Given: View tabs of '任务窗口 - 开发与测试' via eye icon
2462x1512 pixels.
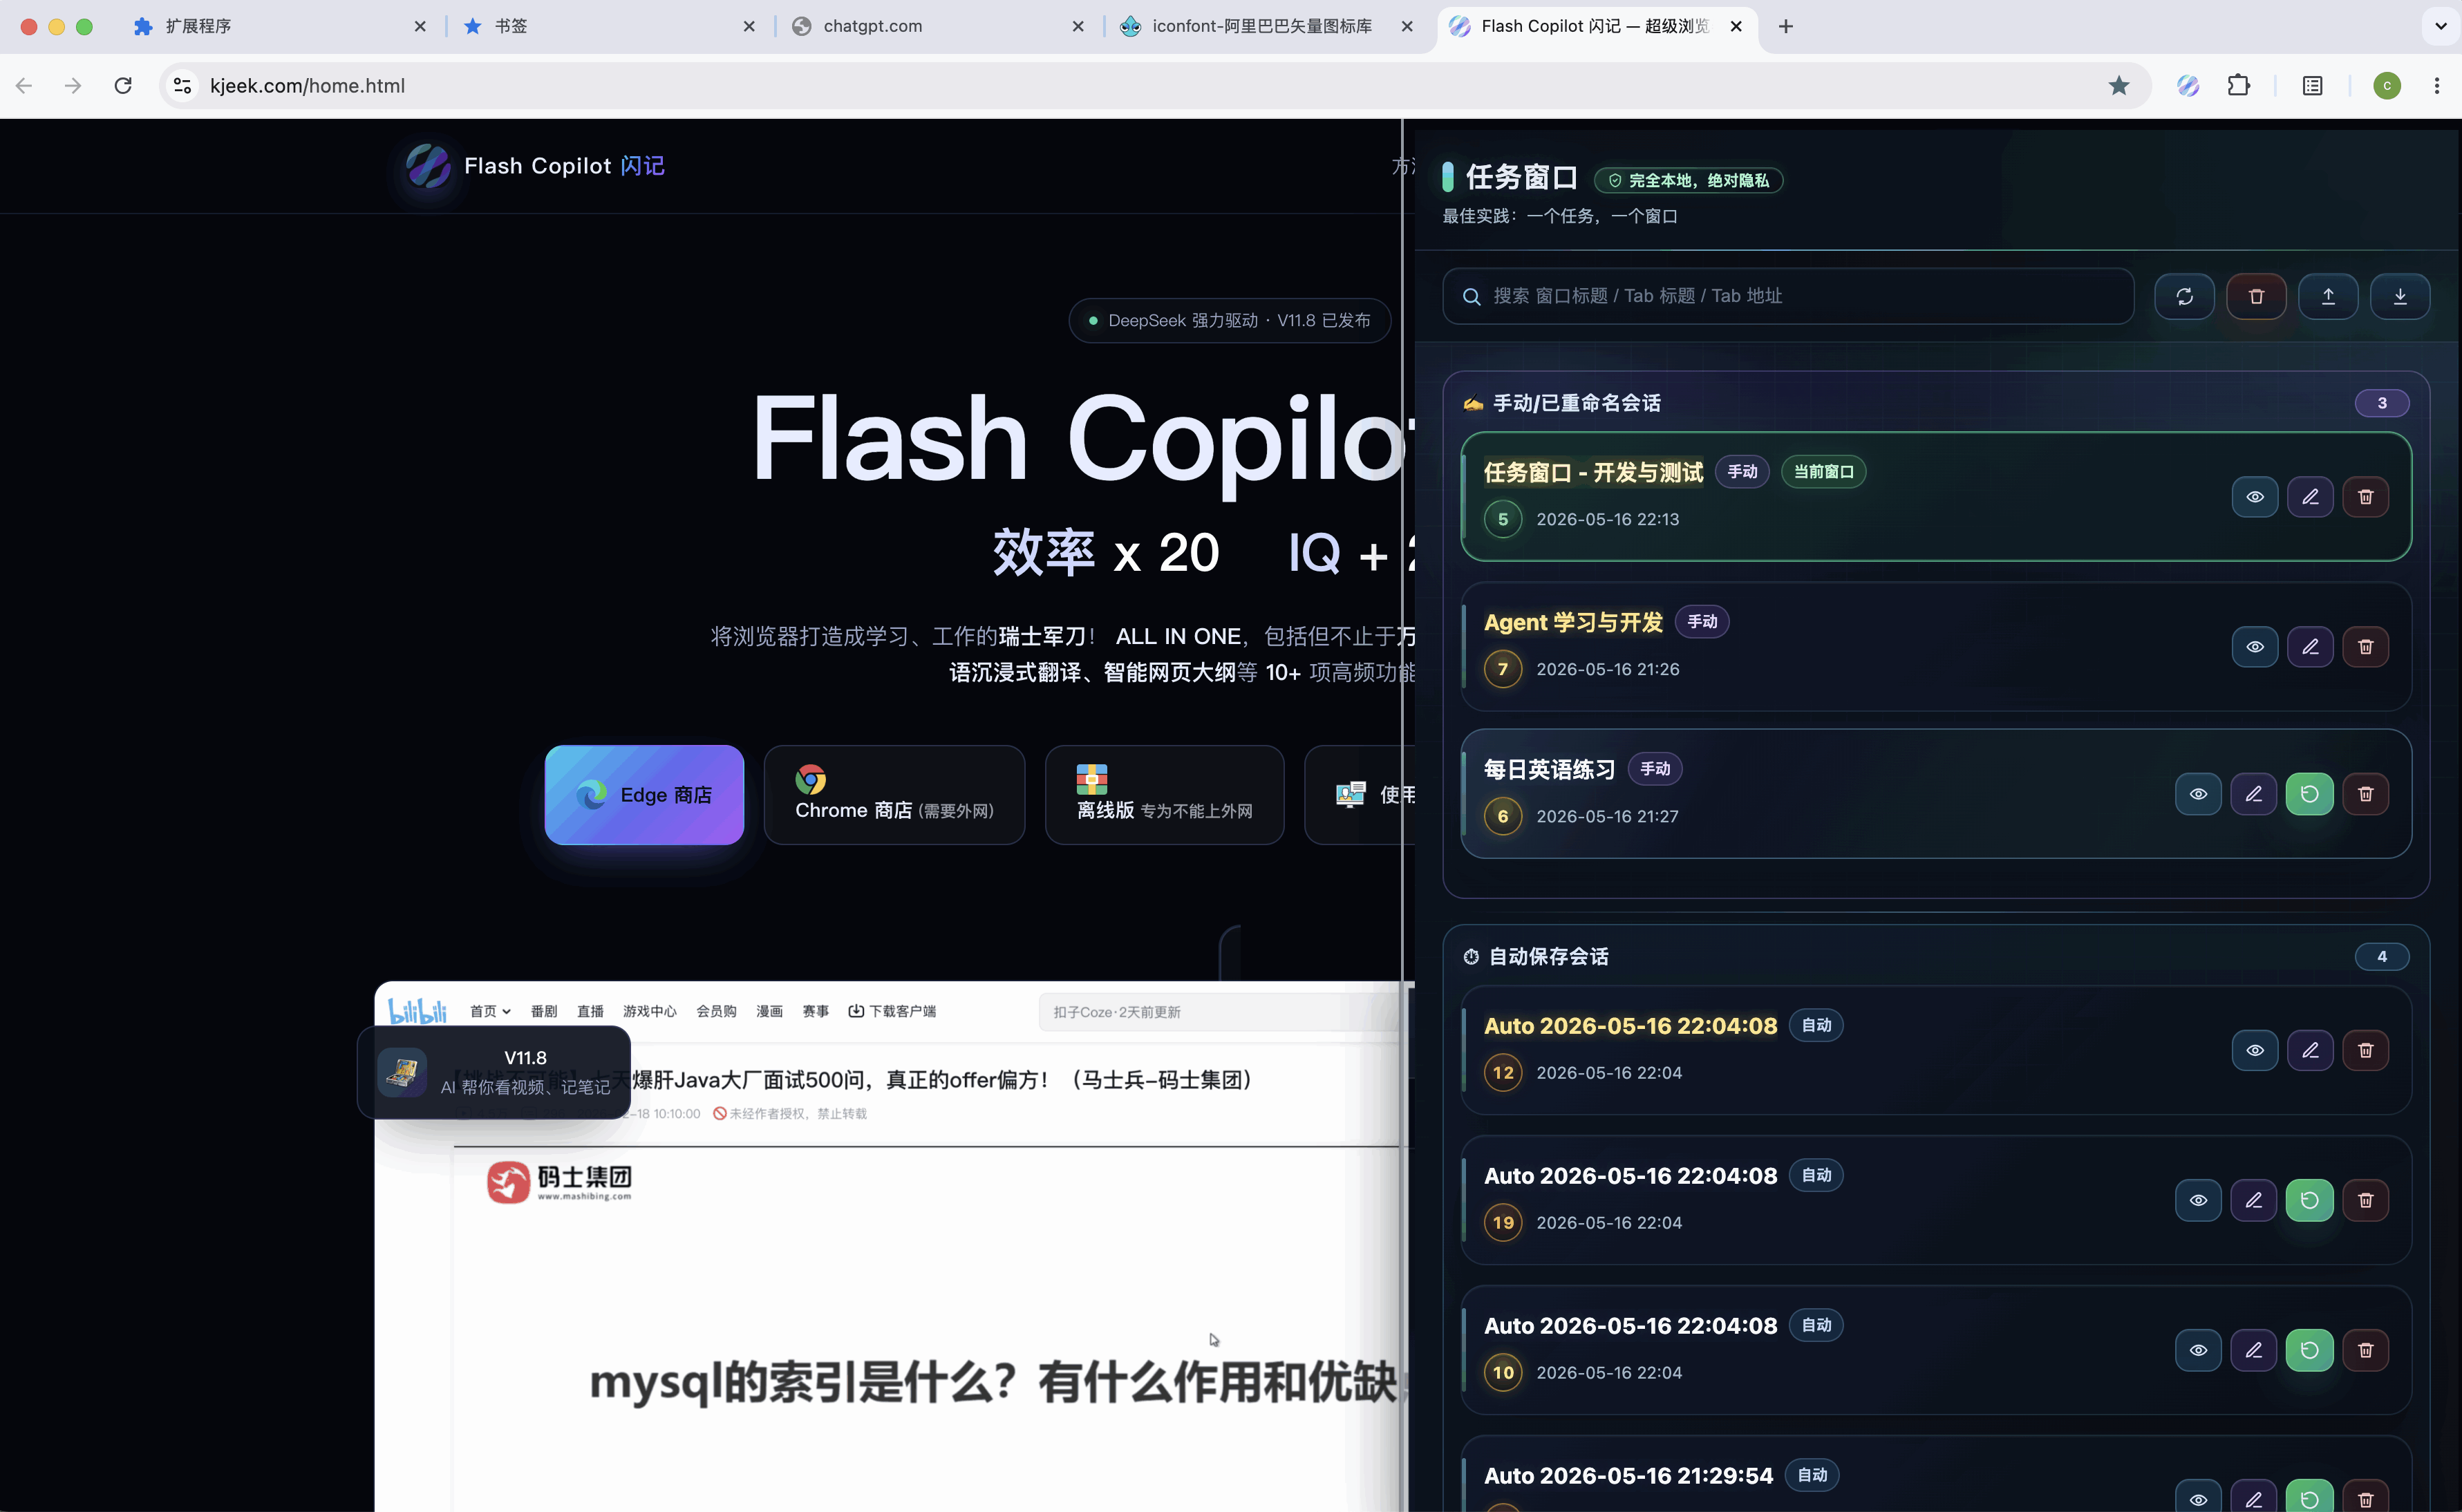Looking at the screenshot, I should tap(2254, 497).
